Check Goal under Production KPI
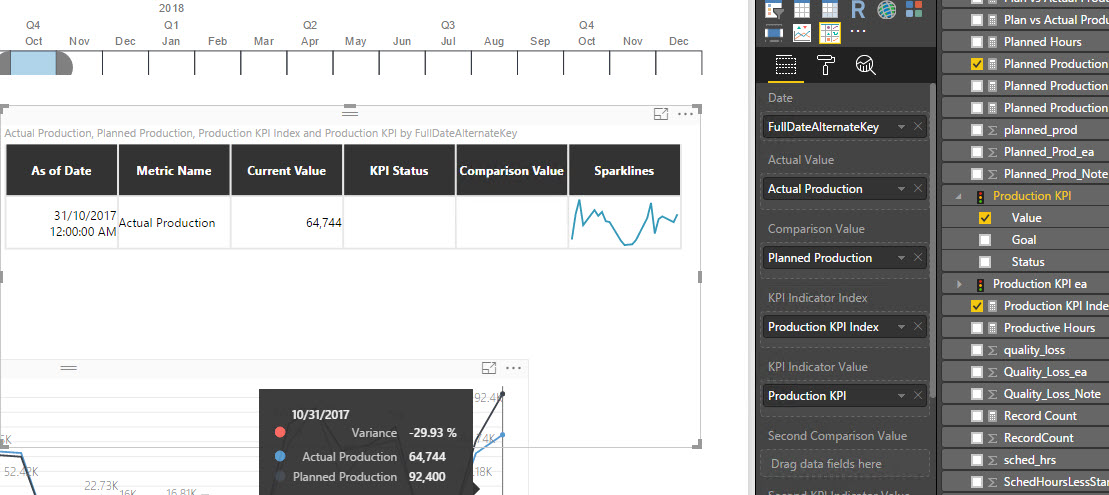Viewport: 1109px width, 495px height. 985,240
